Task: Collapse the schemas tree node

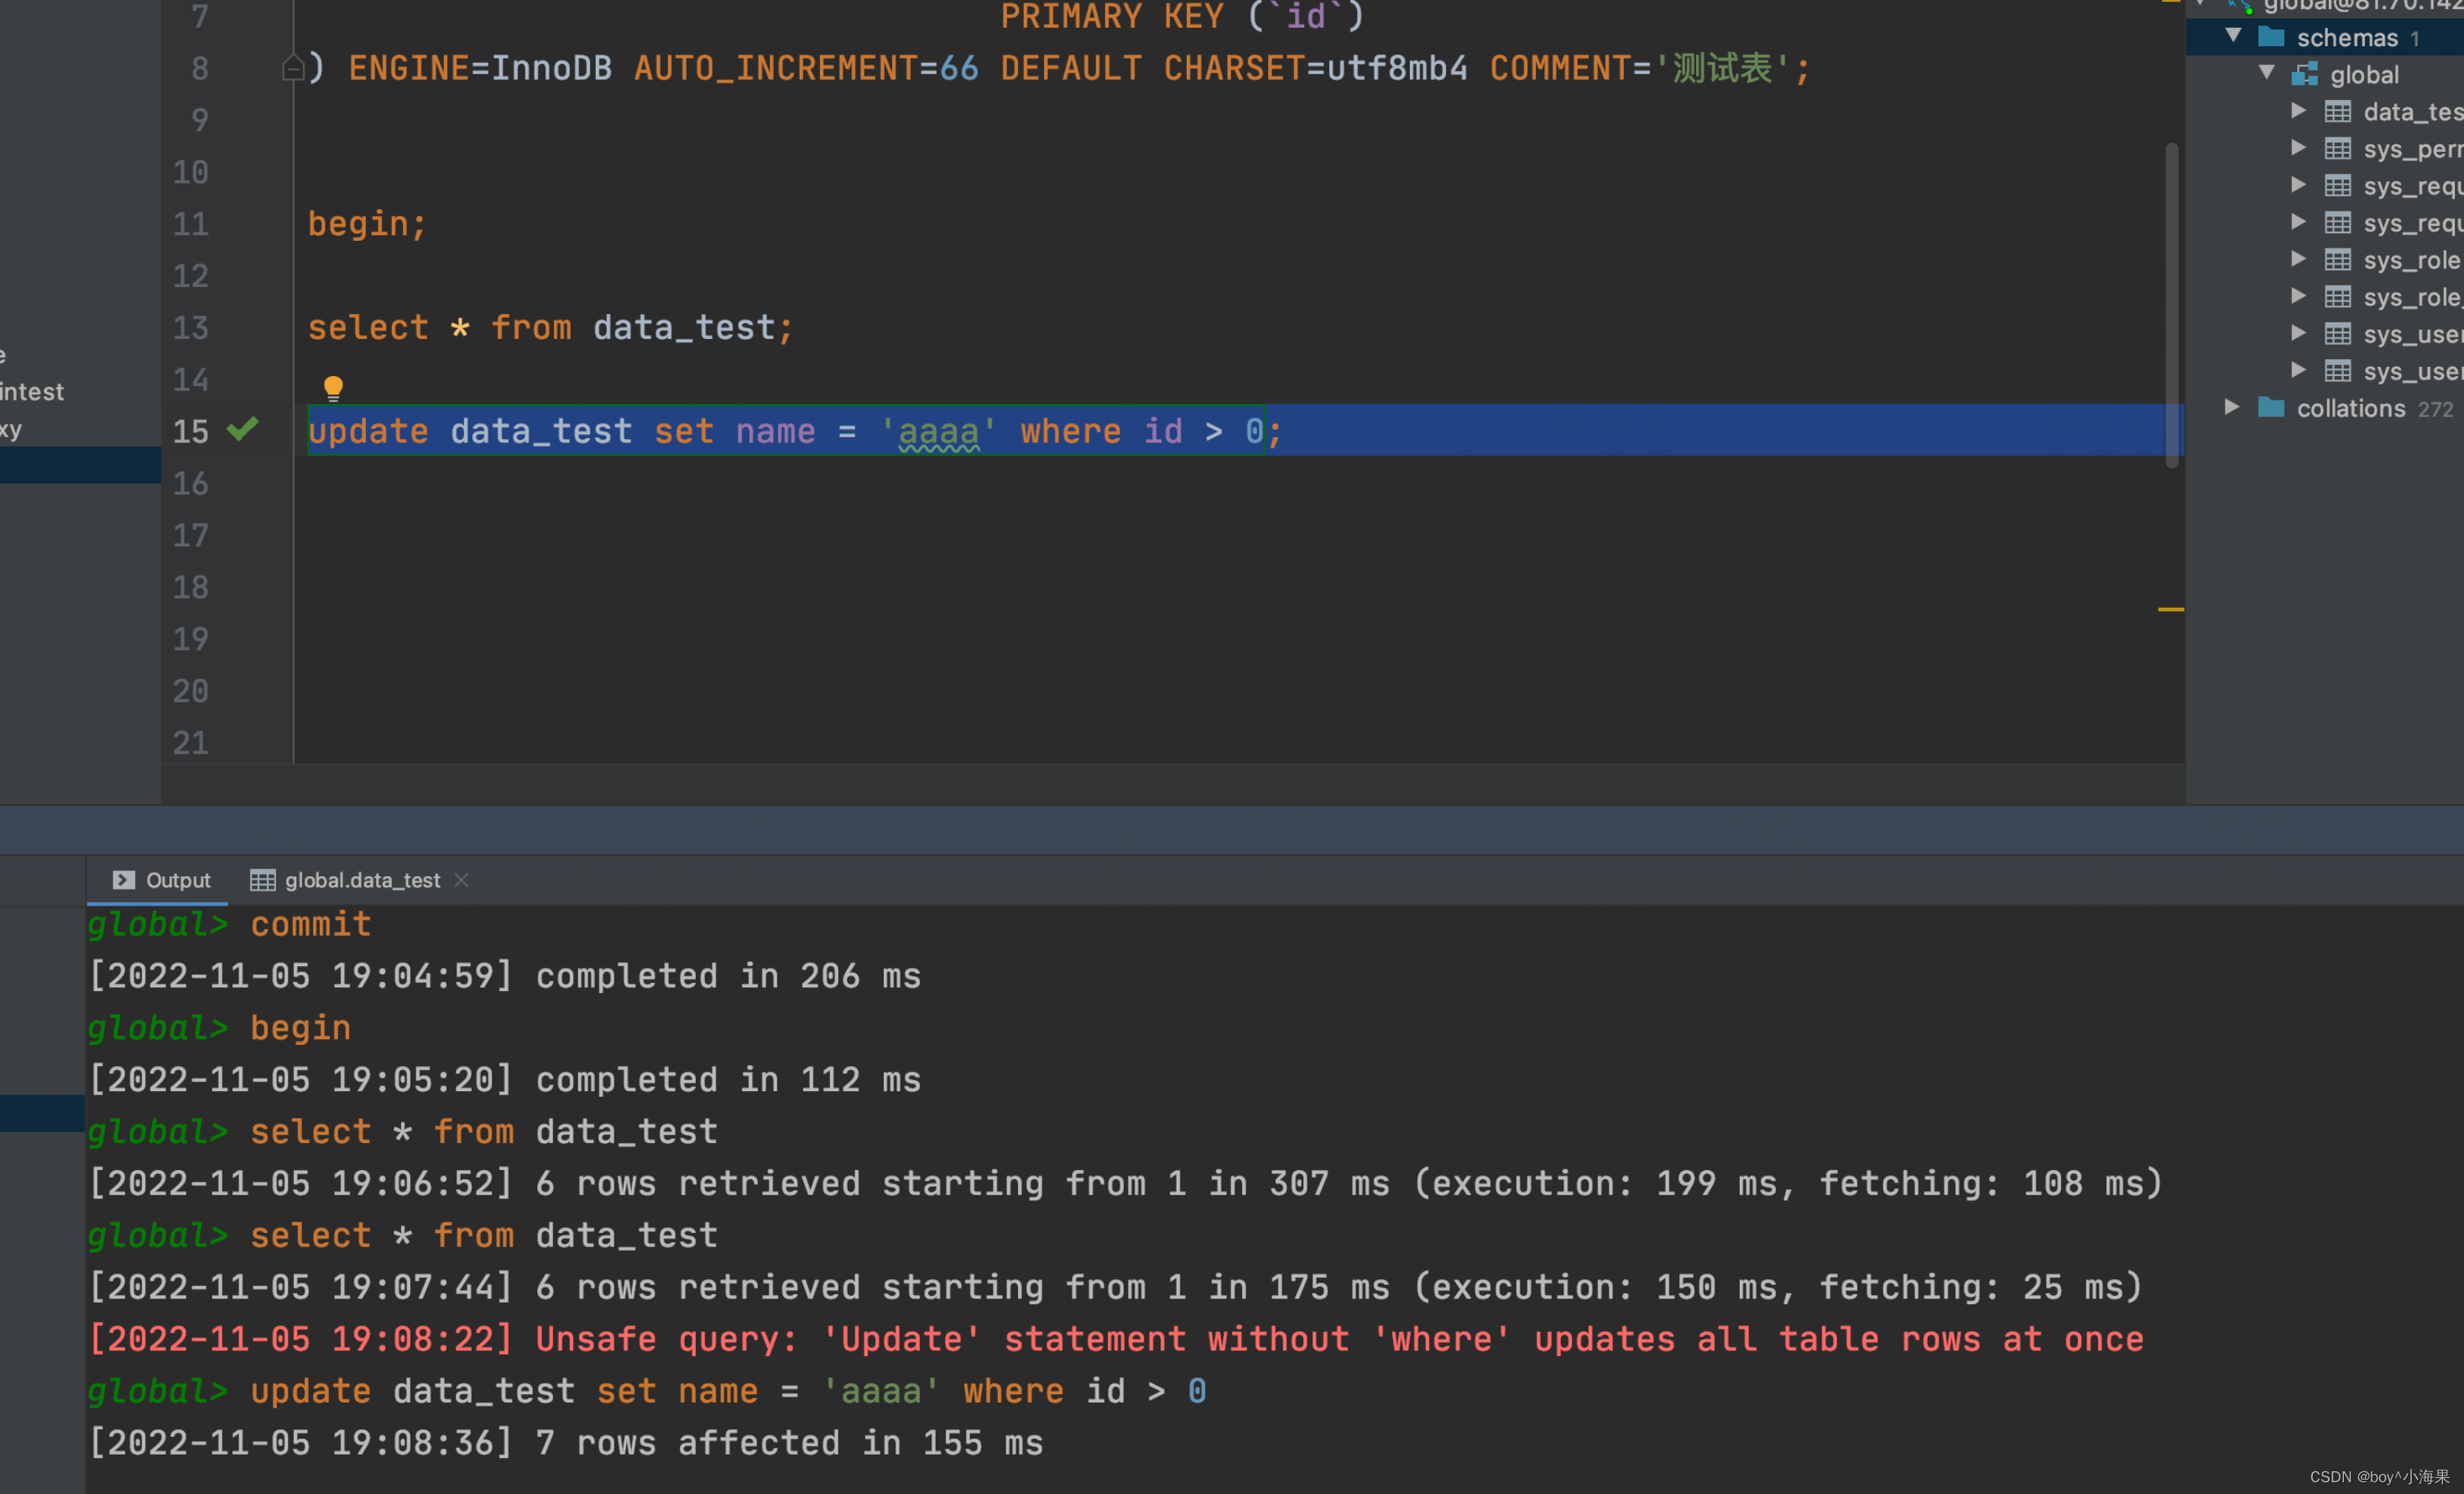Action: pos(2233,36)
